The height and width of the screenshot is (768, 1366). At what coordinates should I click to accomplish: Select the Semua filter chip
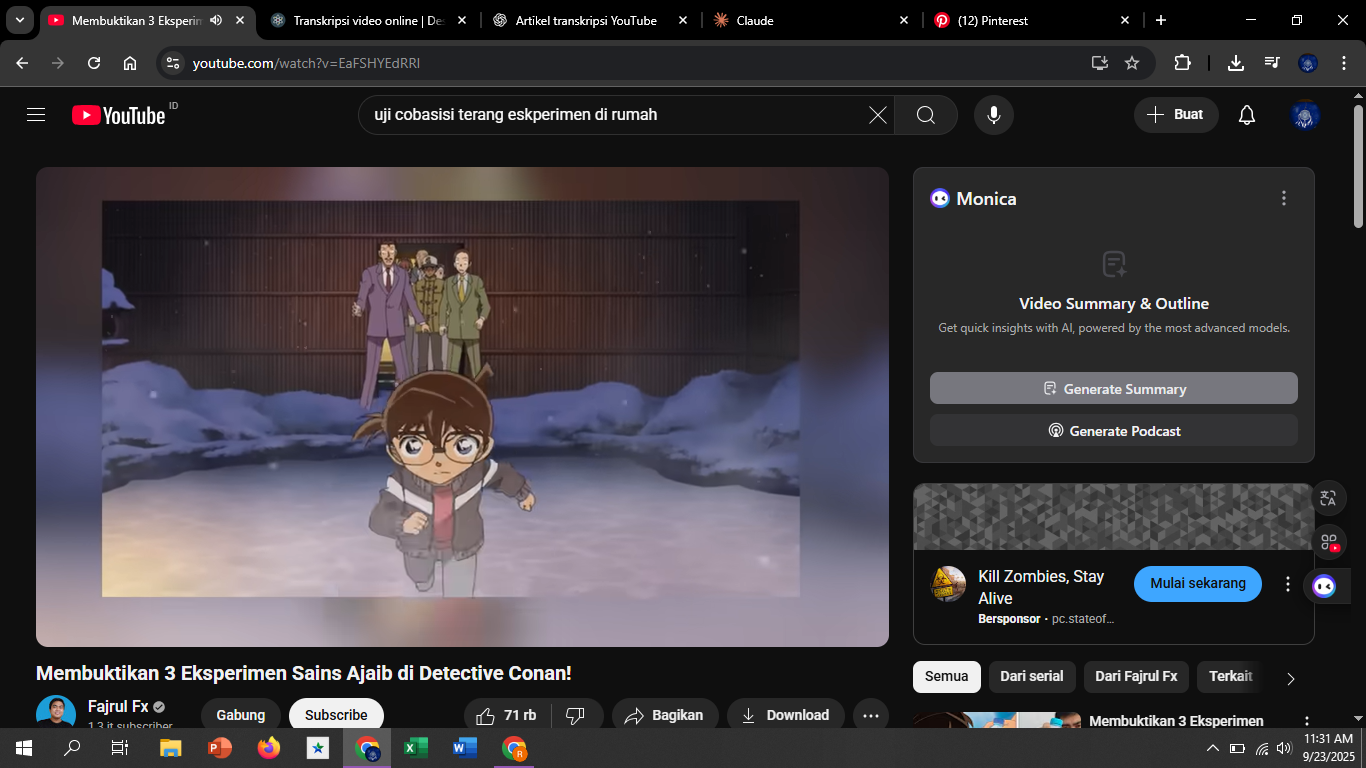coord(946,676)
